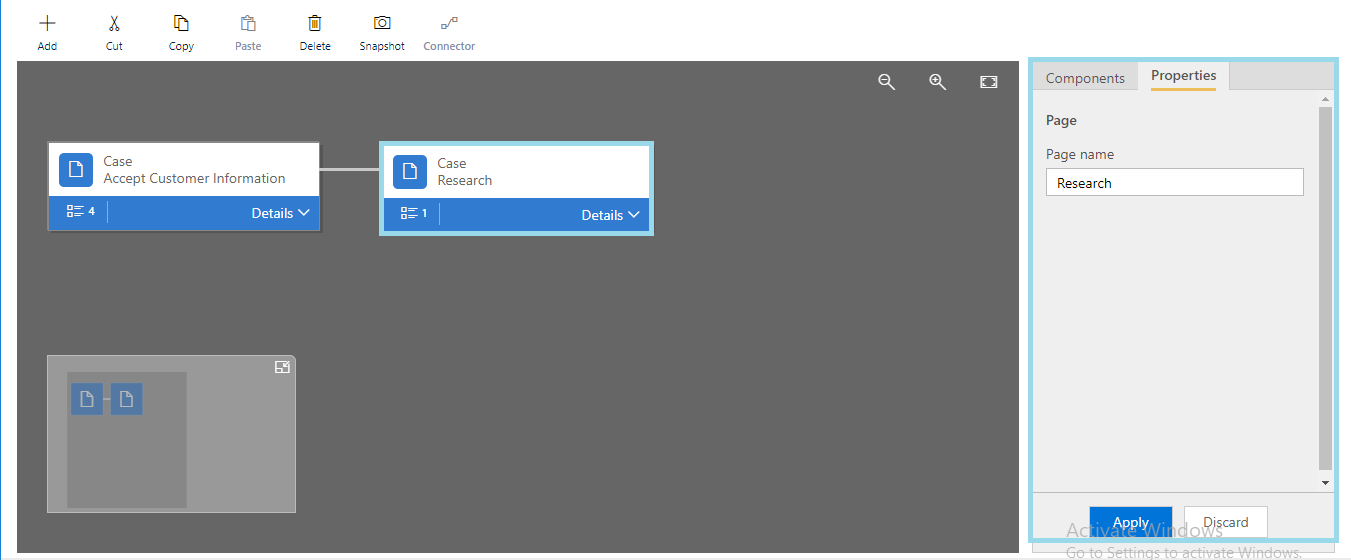Click the second page in the minimap
1351x560 pixels.
click(126, 399)
